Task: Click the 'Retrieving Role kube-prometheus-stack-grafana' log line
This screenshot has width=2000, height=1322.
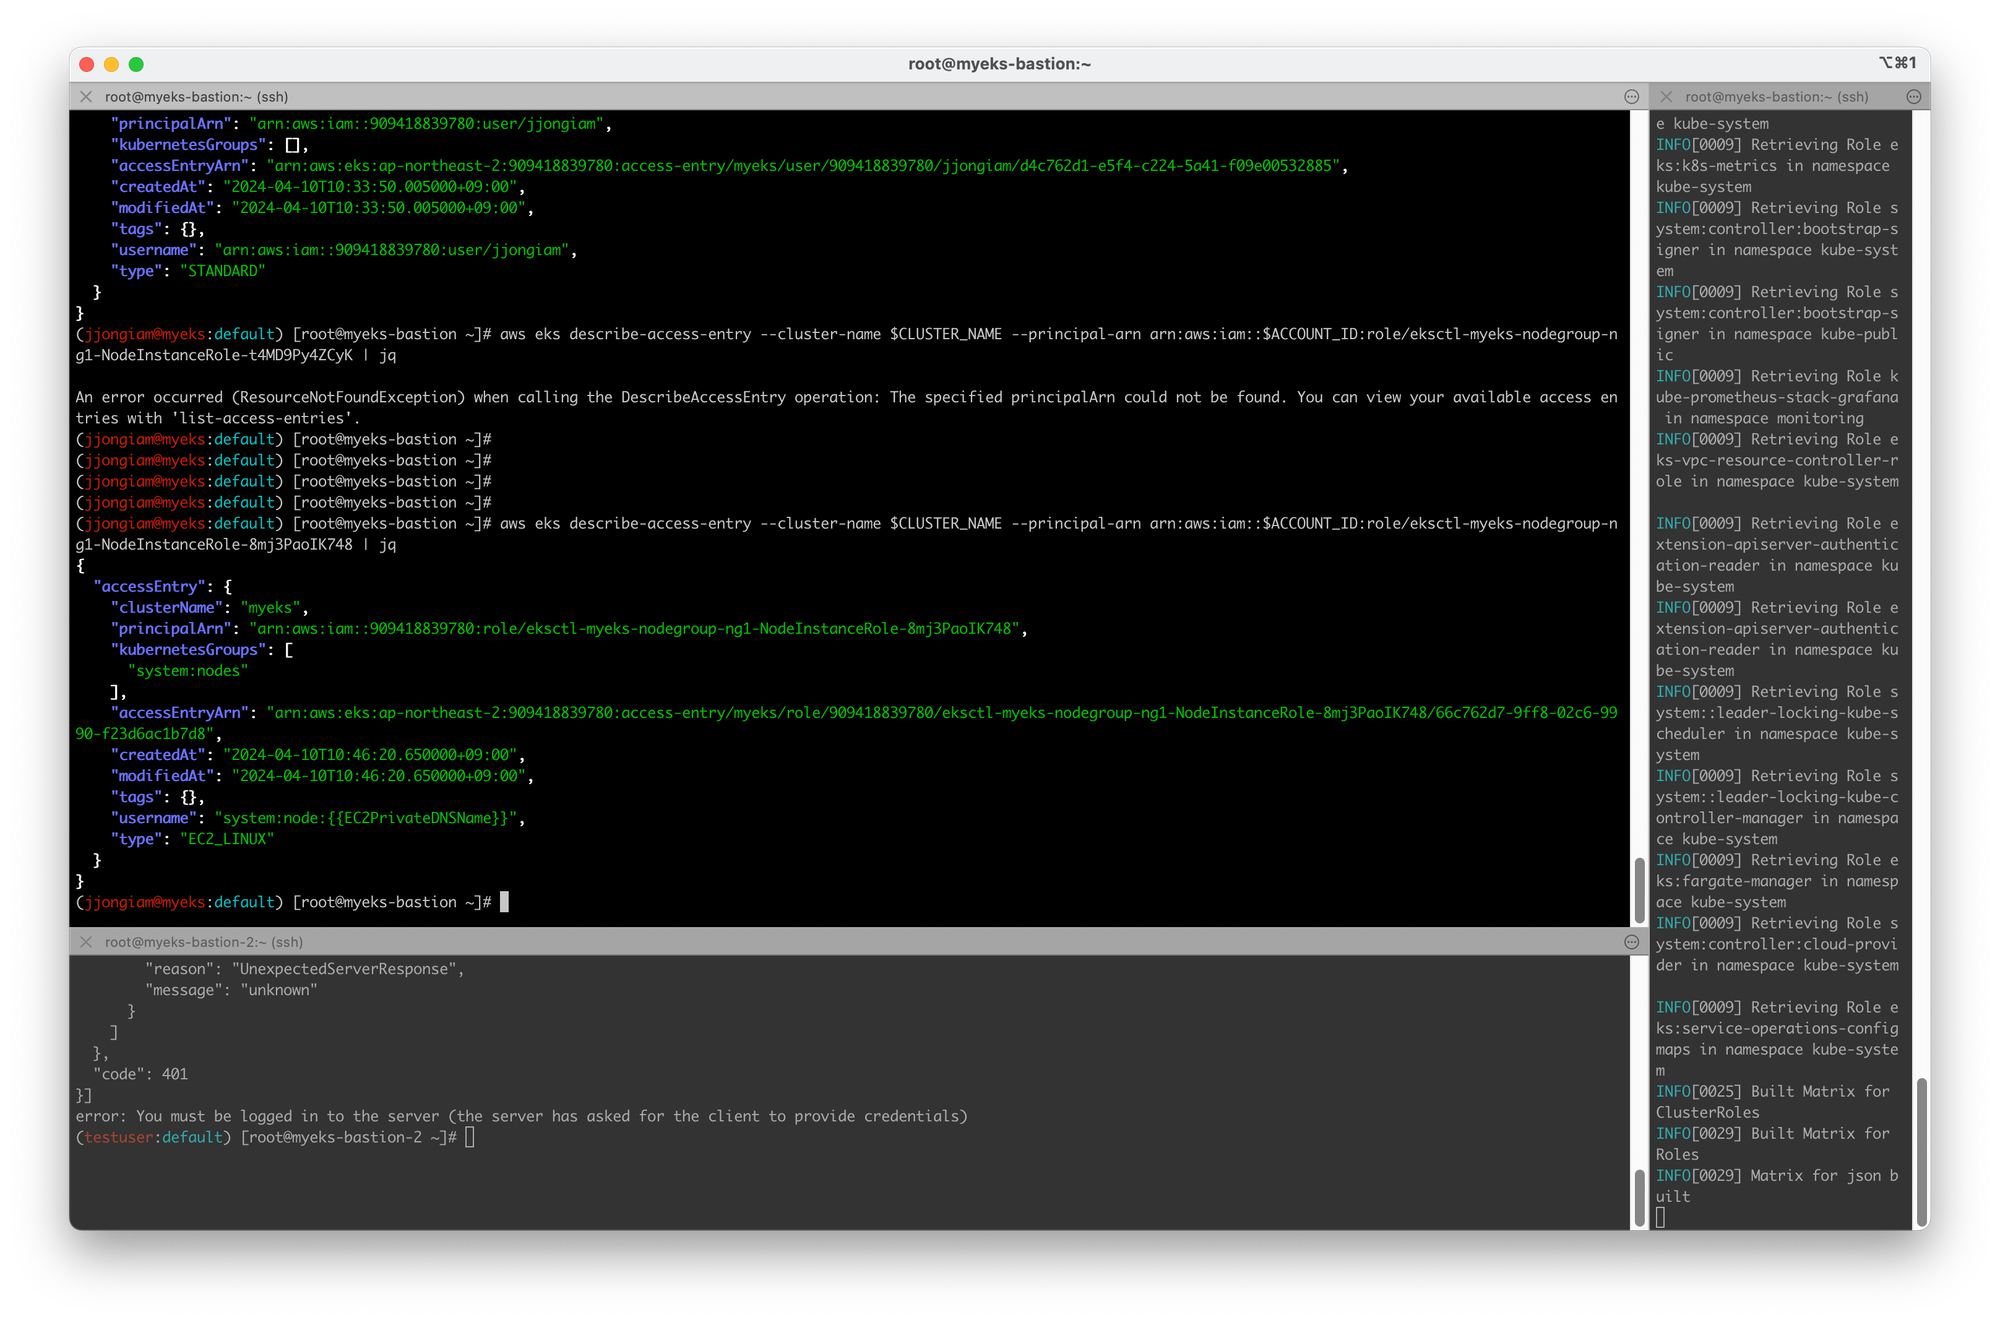Action: [x=1776, y=397]
